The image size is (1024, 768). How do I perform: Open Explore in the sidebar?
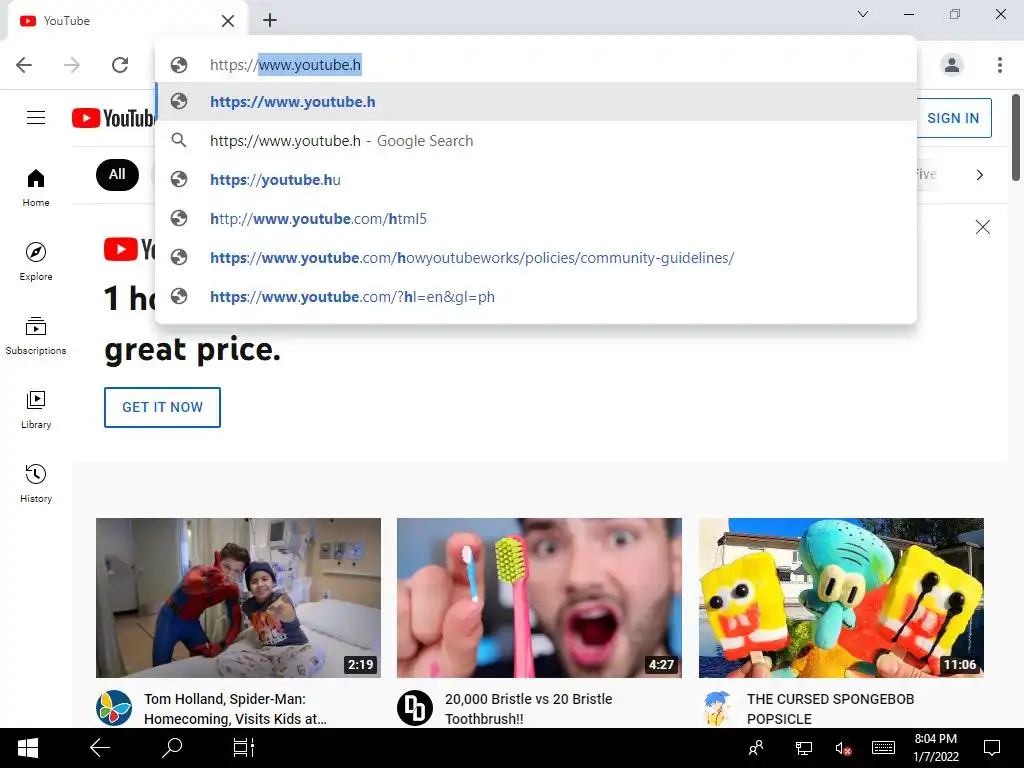click(36, 261)
